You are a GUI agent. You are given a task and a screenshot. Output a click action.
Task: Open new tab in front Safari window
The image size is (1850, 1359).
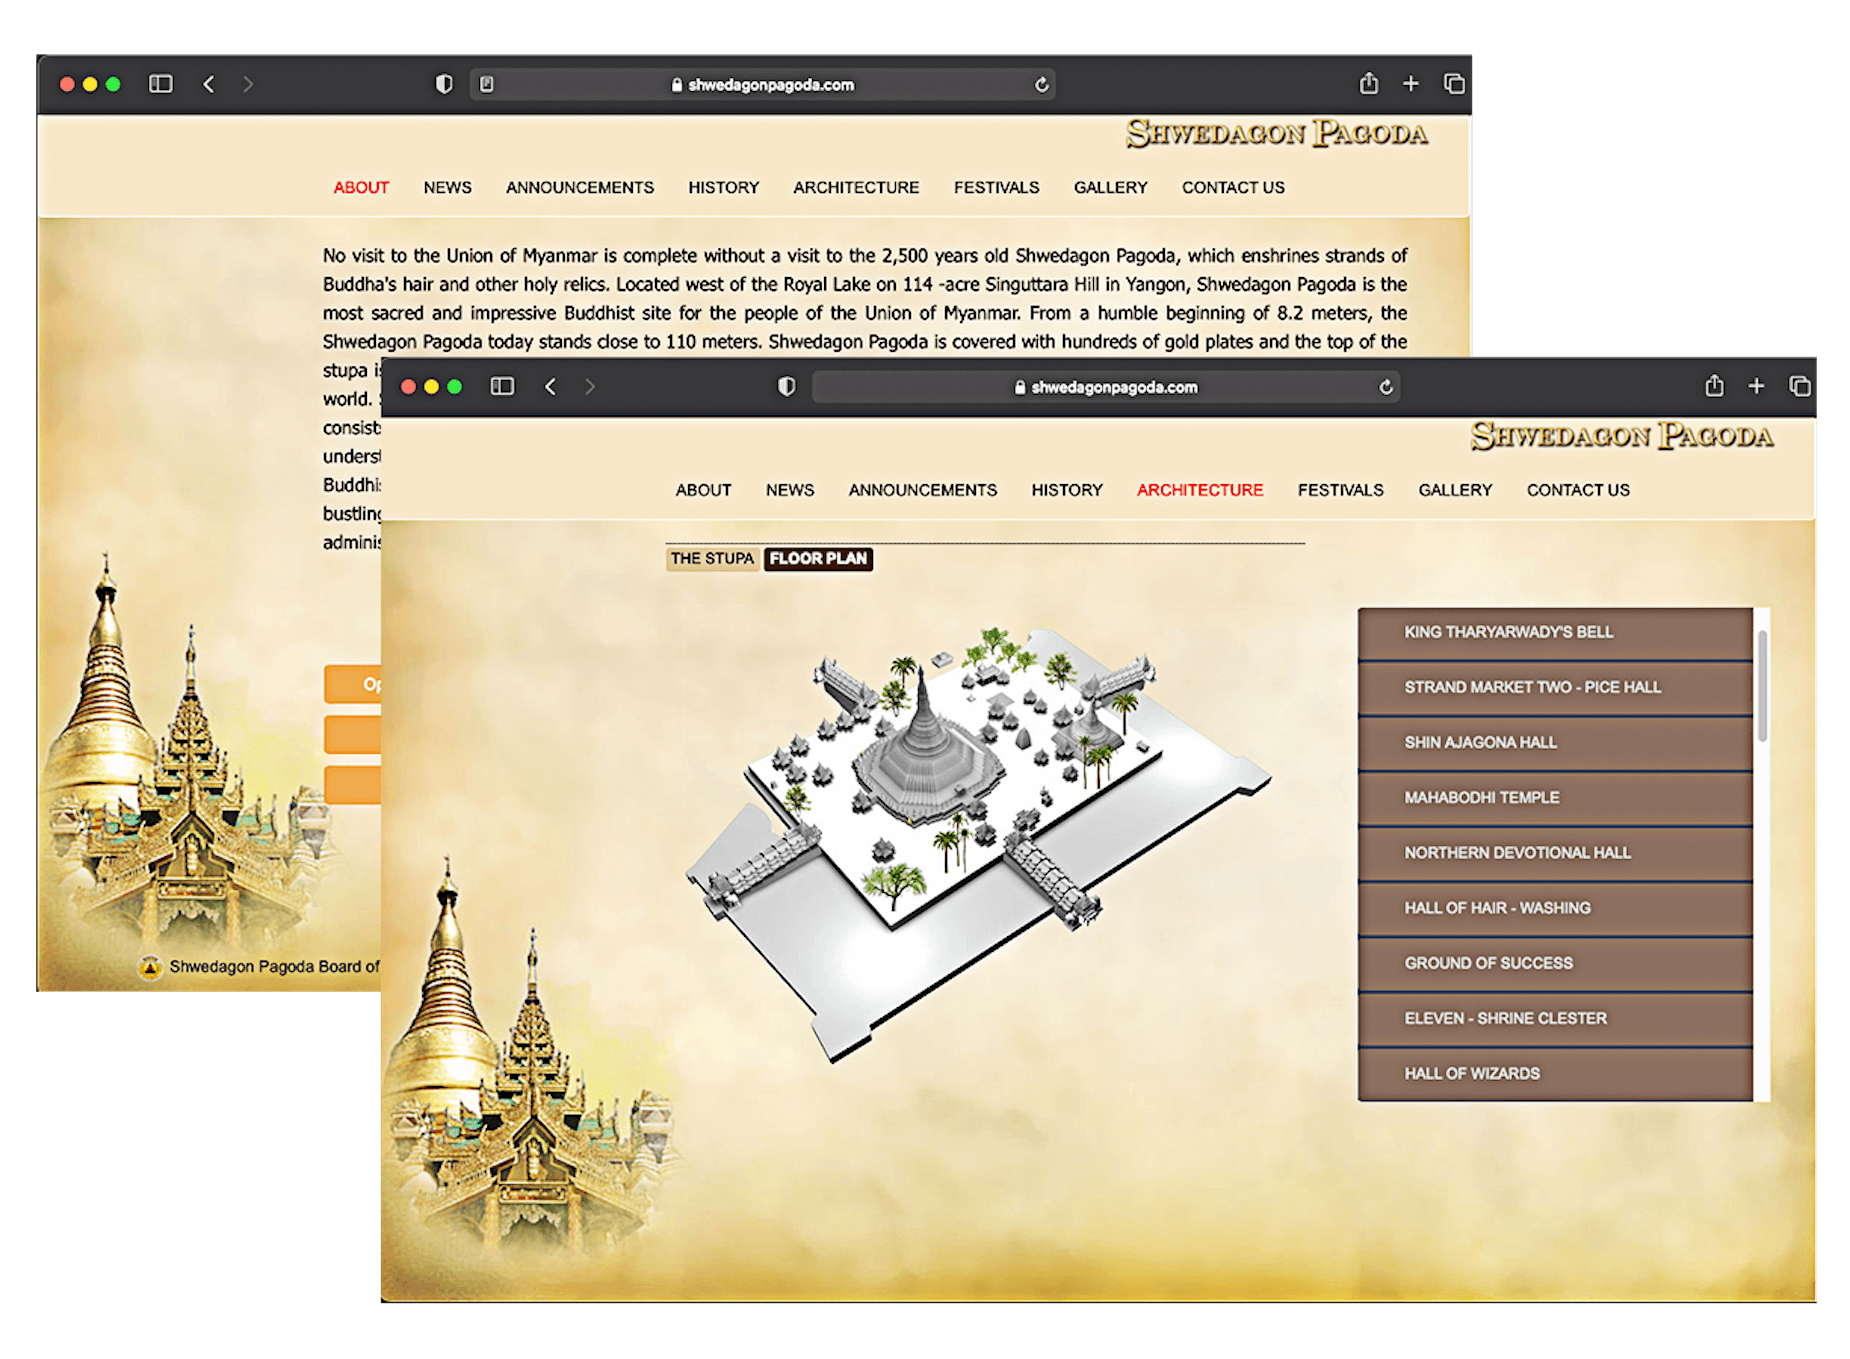pyautogui.click(x=1756, y=386)
